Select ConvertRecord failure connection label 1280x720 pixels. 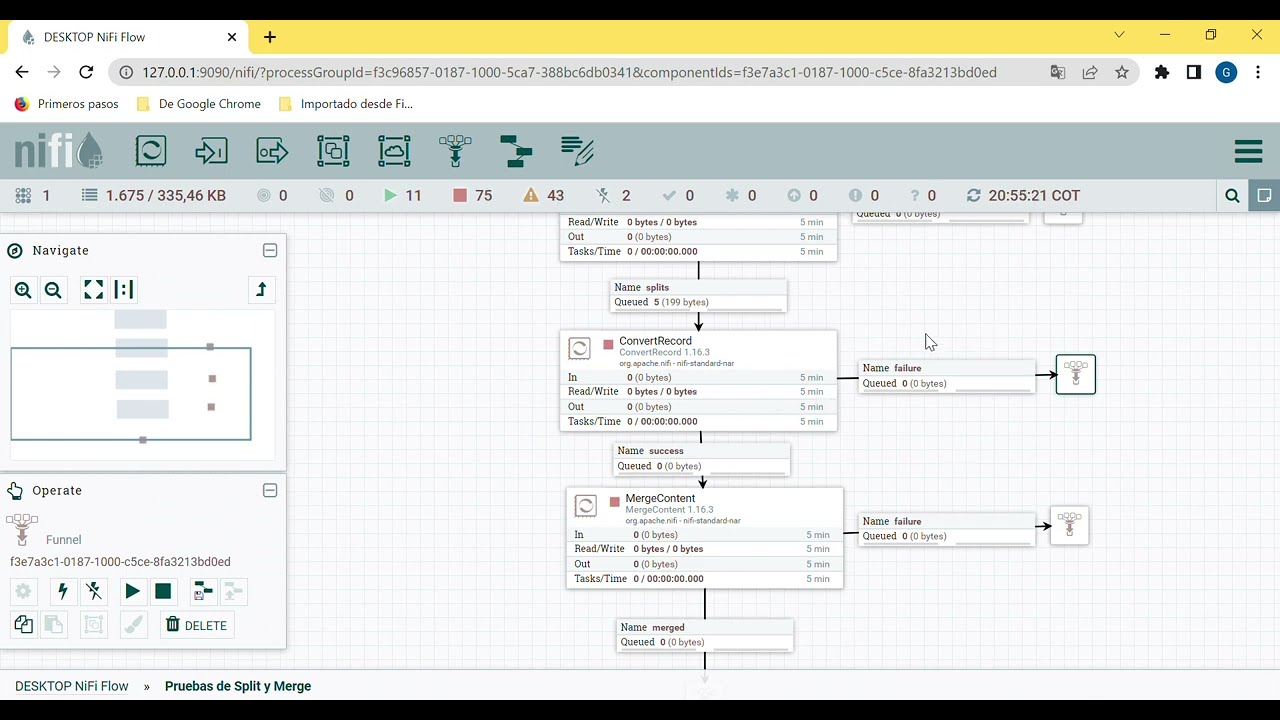(947, 376)
